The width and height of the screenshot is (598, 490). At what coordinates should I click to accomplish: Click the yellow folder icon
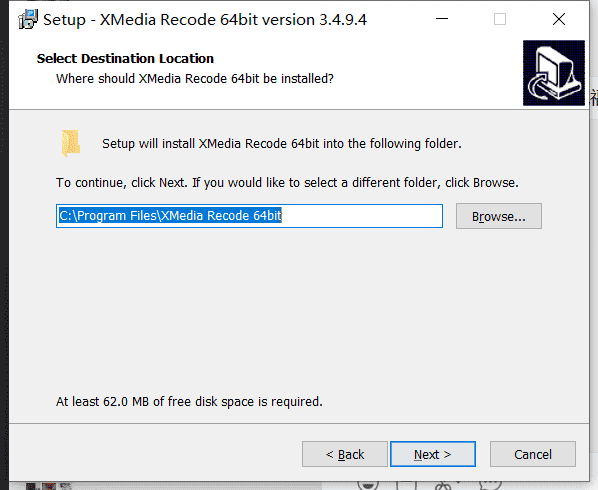click(x=71, y=143)
